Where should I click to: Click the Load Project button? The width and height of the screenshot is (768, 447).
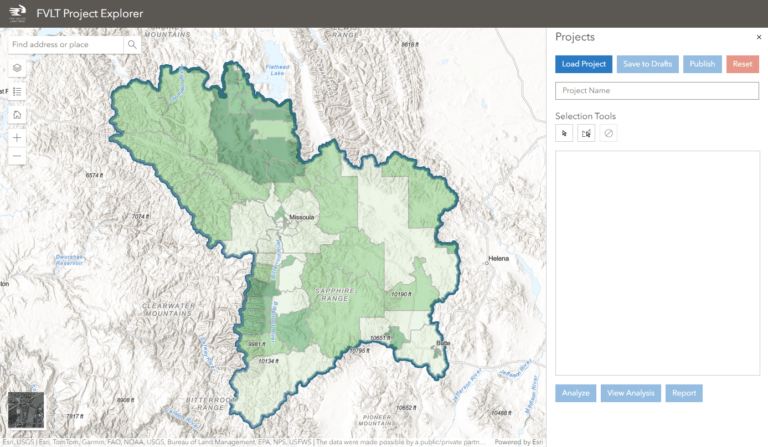pos(583,64)
